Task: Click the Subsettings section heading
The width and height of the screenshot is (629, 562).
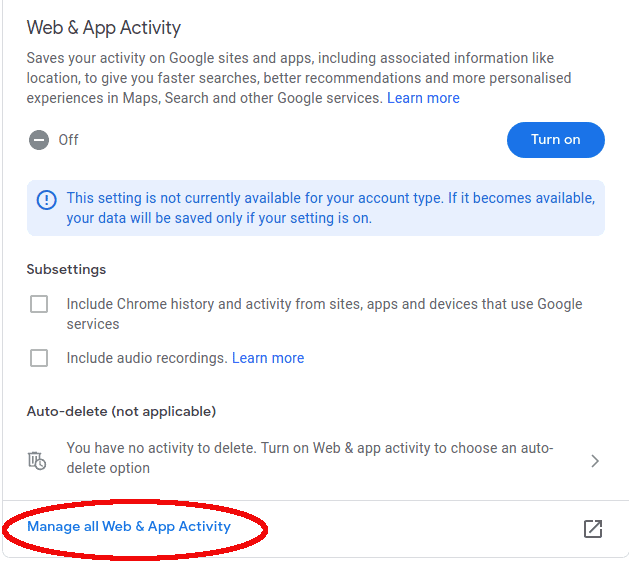Action: coord(66,269)
